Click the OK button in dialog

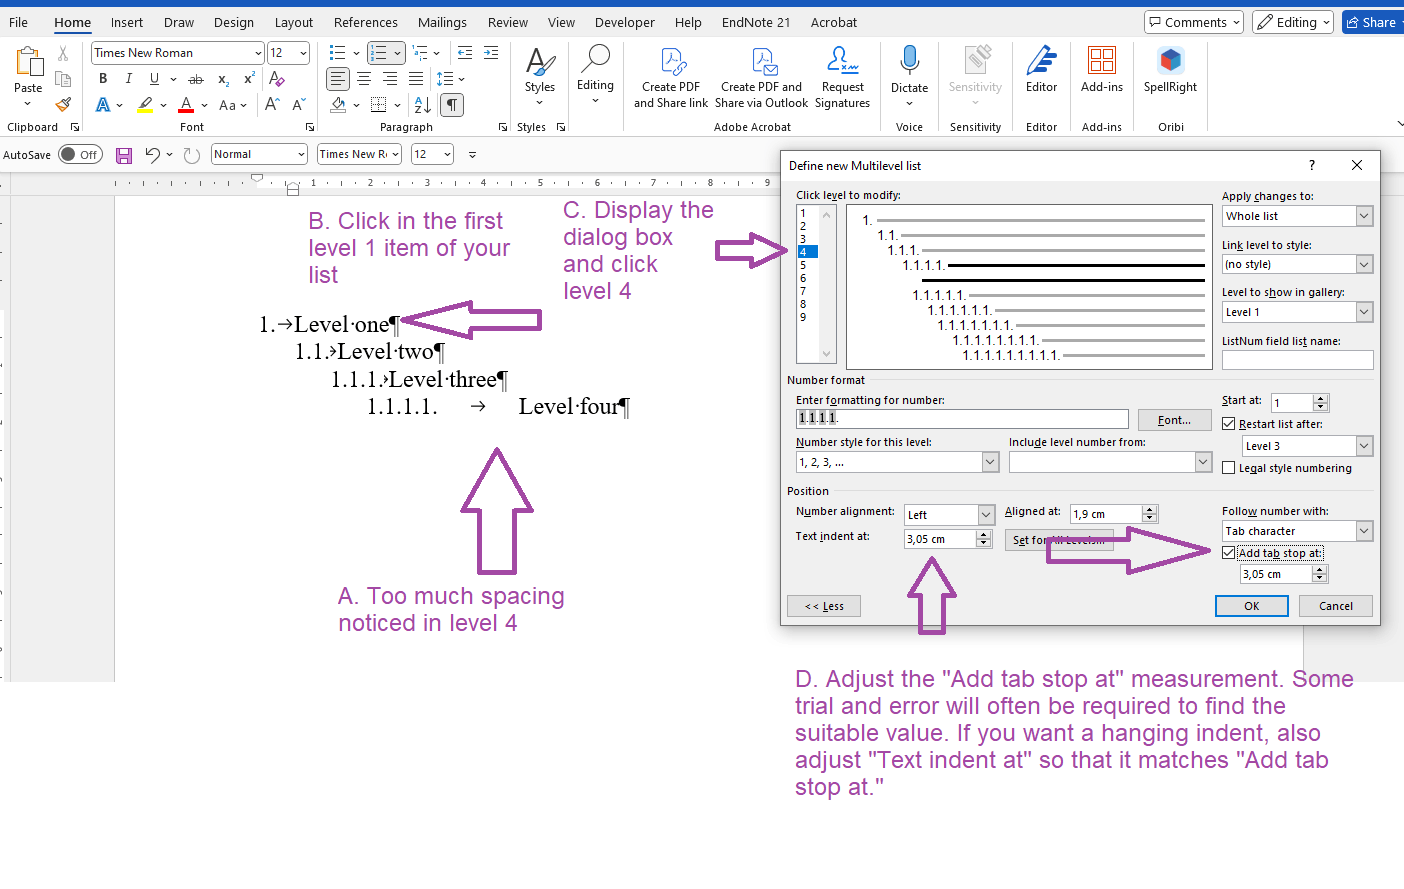[1251, 606]
